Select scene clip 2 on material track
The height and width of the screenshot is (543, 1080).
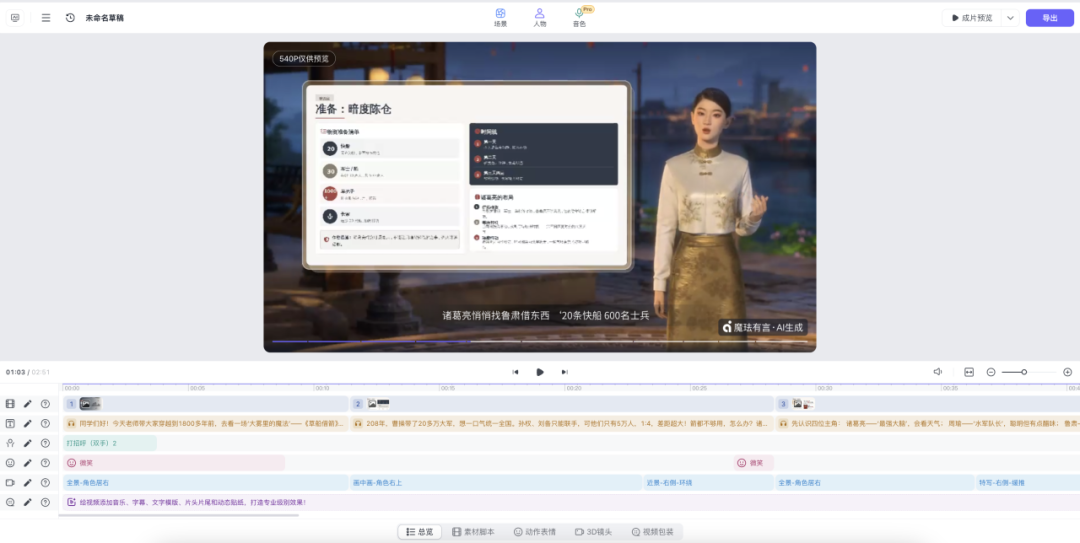click(x=562, y=404)
